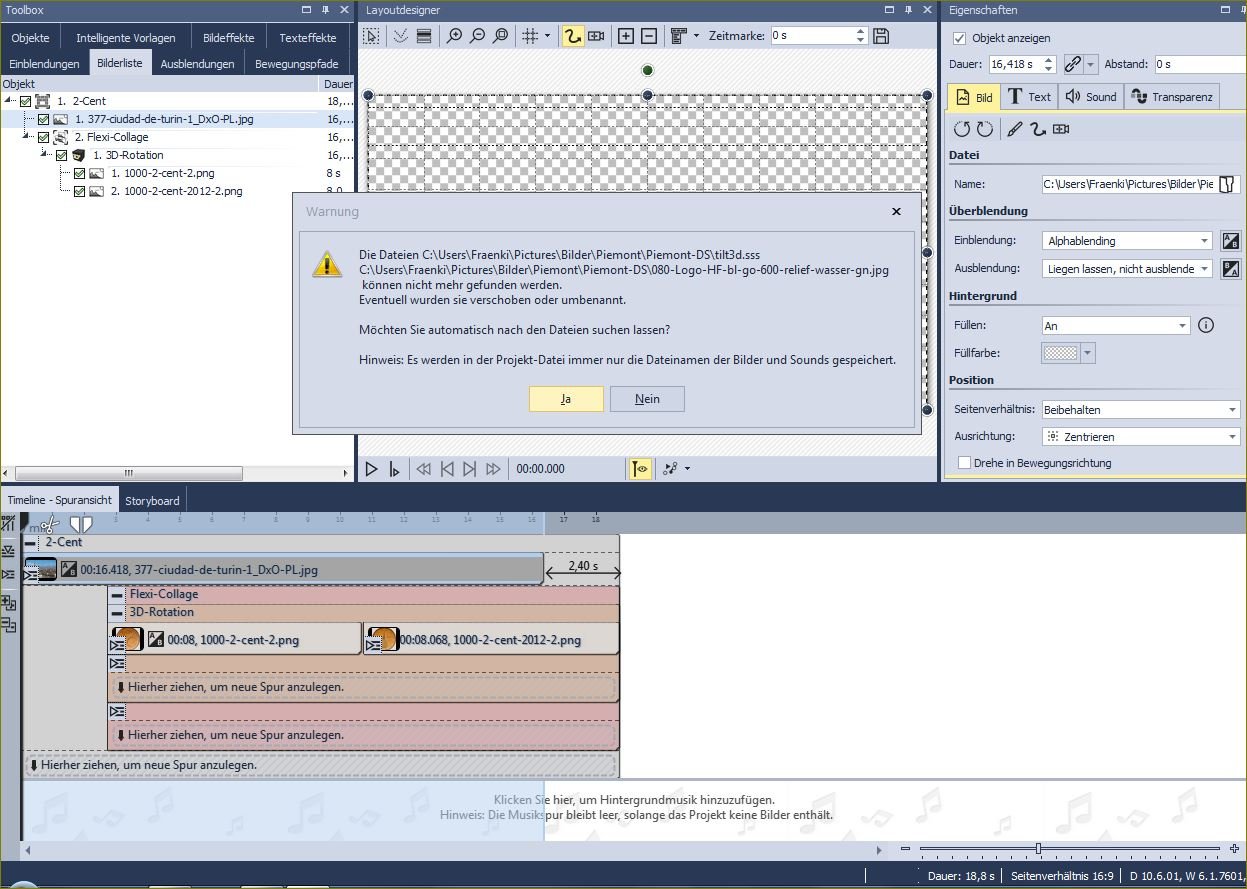Open the Seitenverhältnis dropdown set to Beibehalten
Image resolution: width=1247 pixels, height=889 pixels.
coord(1140,410)
